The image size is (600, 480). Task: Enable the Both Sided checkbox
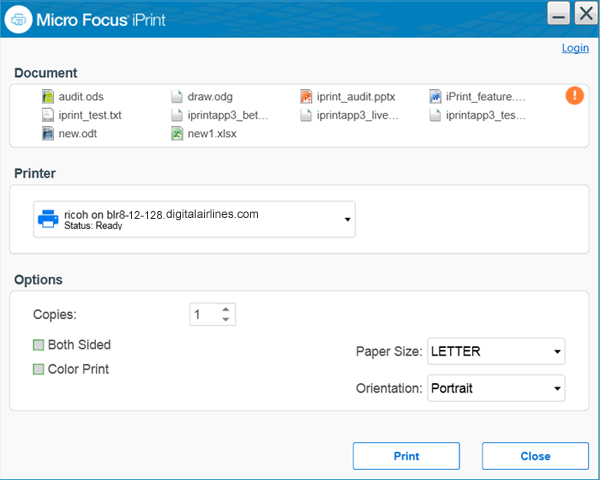(39, 345)
